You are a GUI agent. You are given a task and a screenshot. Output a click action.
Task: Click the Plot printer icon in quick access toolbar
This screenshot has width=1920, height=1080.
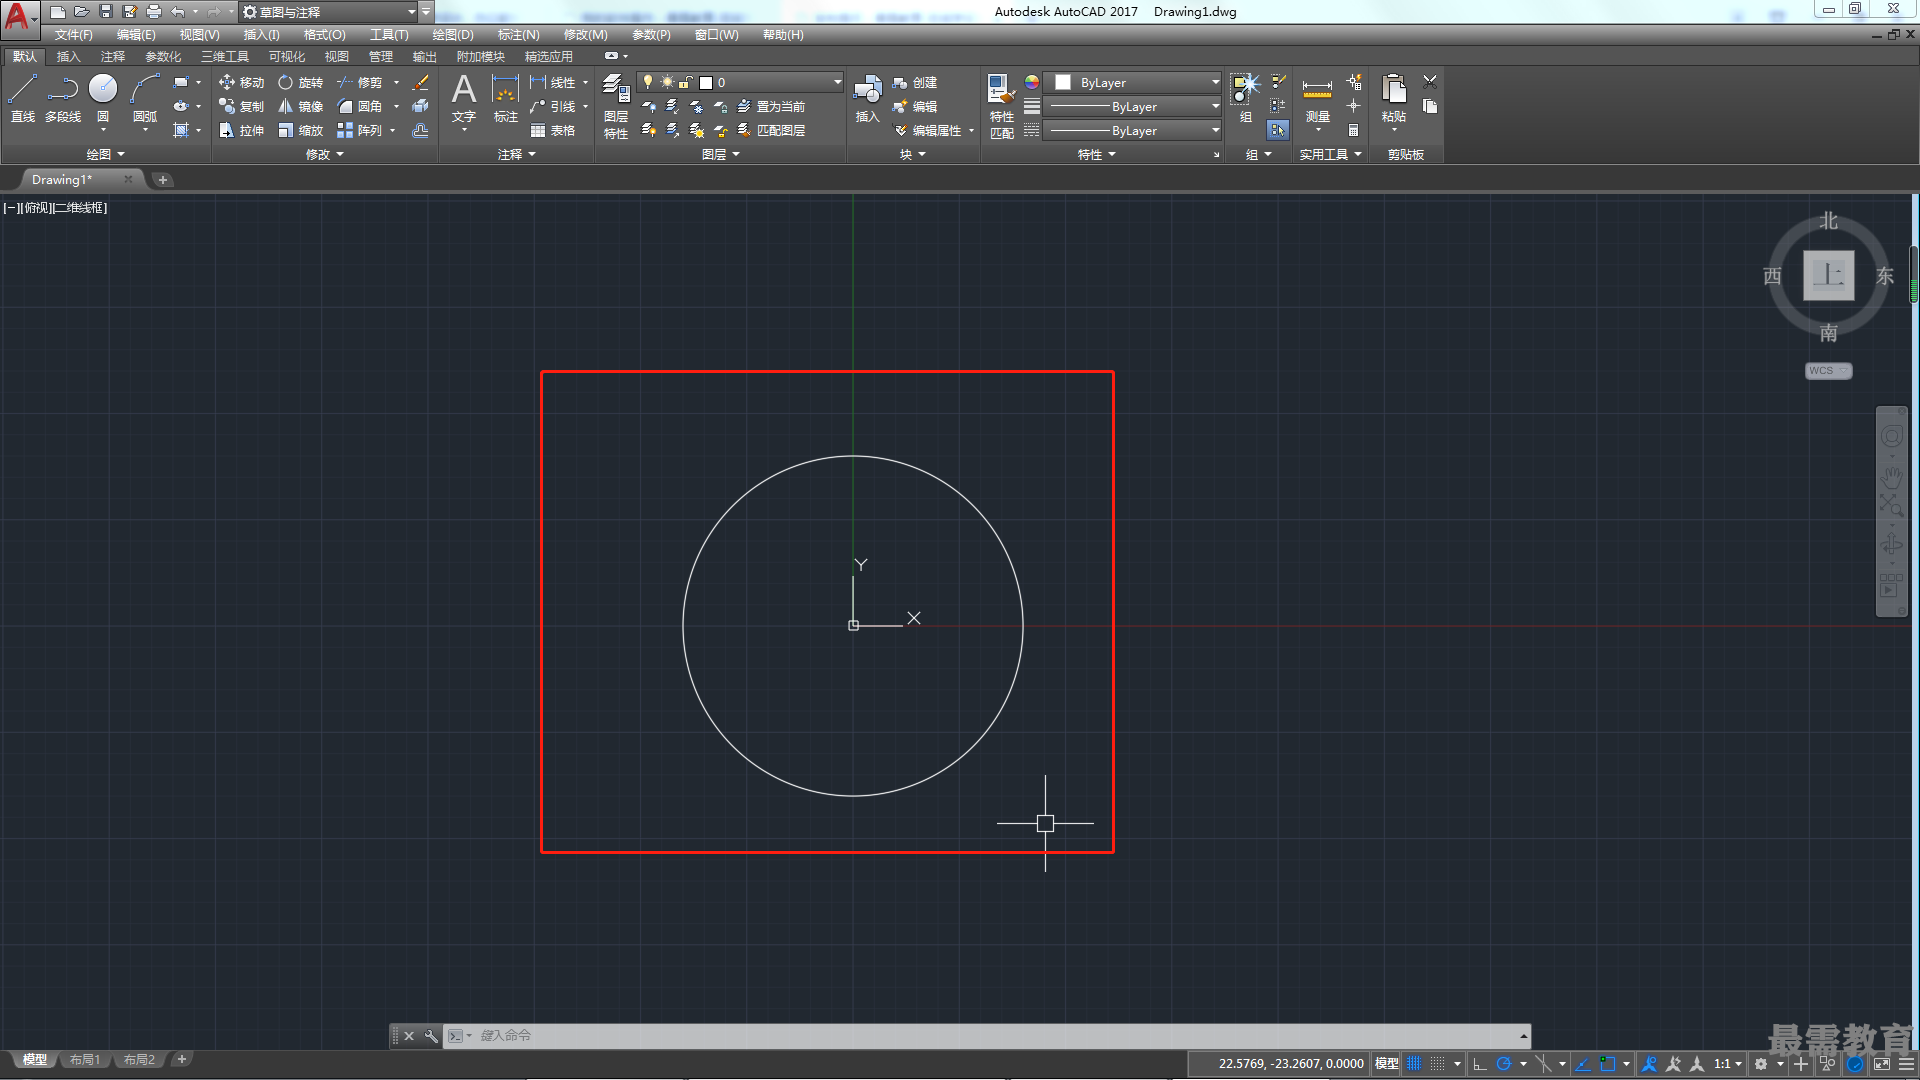tap(154, 12)
